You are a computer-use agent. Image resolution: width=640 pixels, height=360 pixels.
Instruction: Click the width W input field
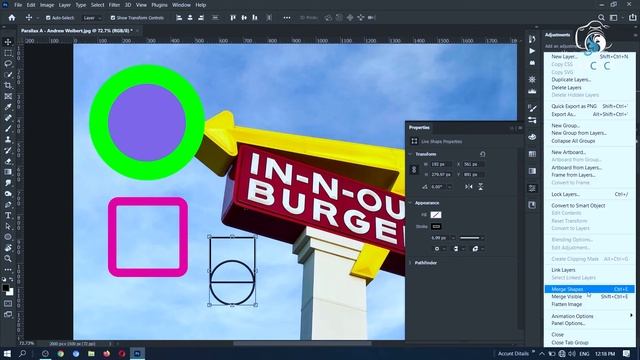[x=441, y=164]
